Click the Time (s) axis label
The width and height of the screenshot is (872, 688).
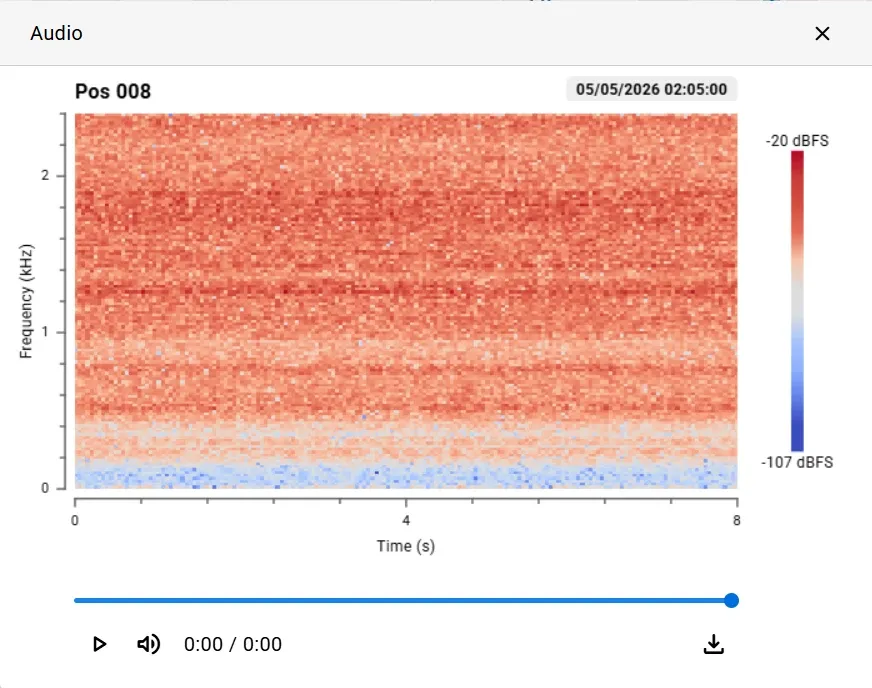pyautogui.click(x=405, y=546)
